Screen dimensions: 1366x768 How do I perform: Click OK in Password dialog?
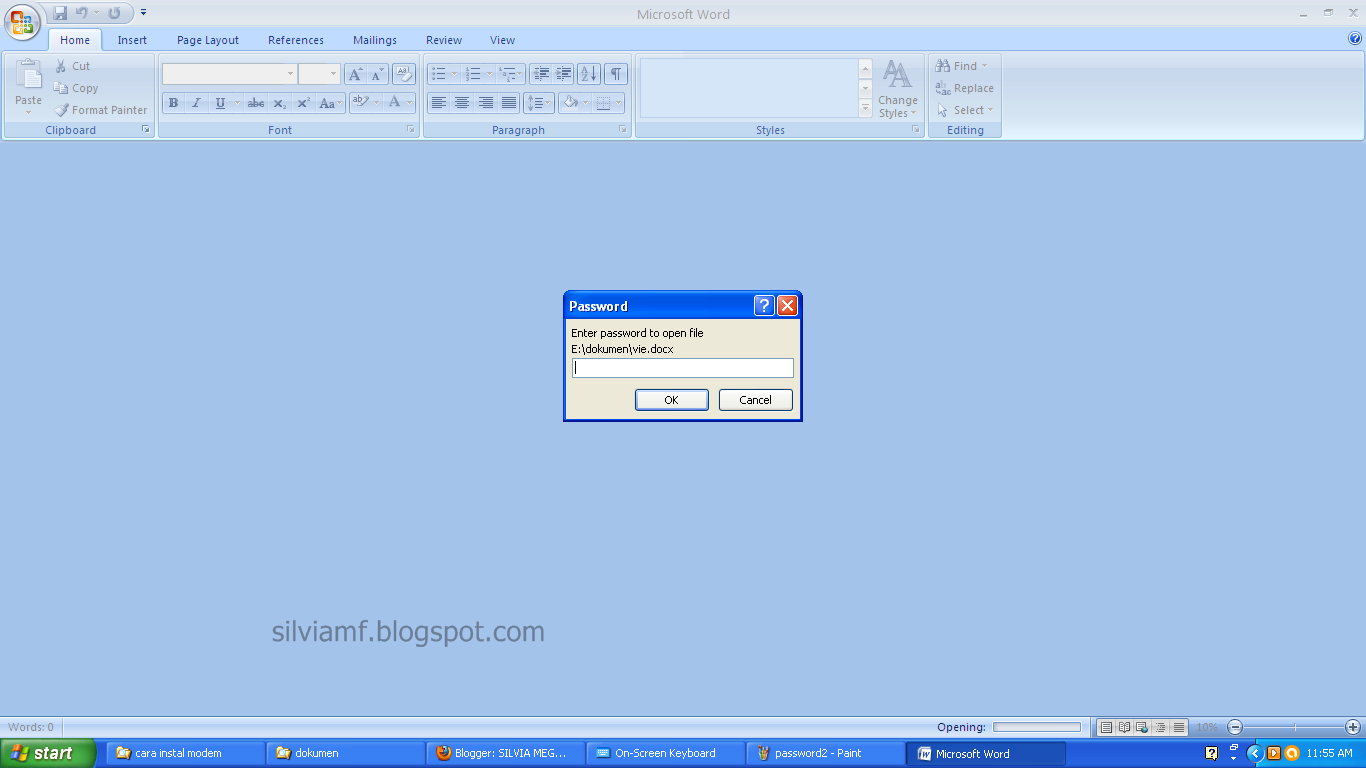[x=672, y=400]
